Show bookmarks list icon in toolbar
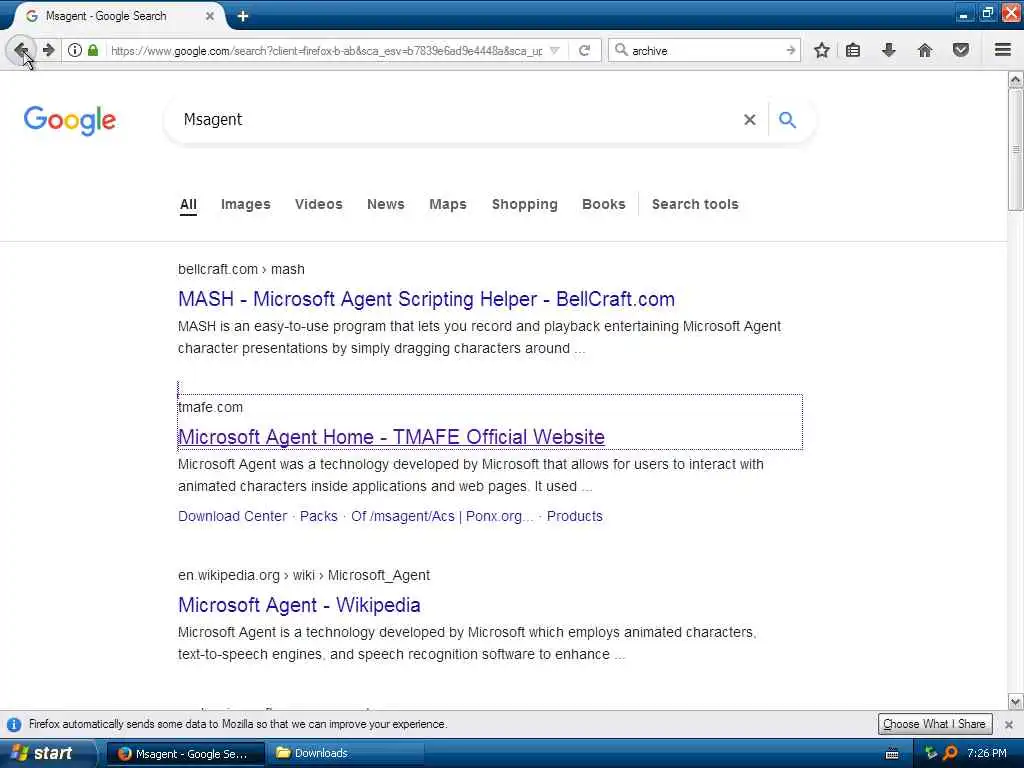 [x=853, y=50]
